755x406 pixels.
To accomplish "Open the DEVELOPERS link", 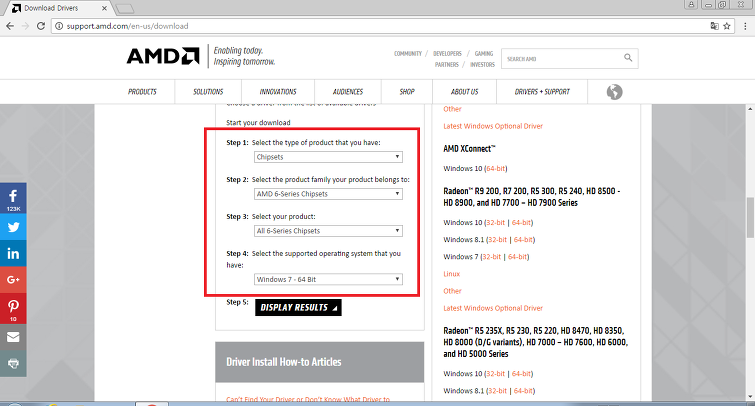I will pos(447,53).
